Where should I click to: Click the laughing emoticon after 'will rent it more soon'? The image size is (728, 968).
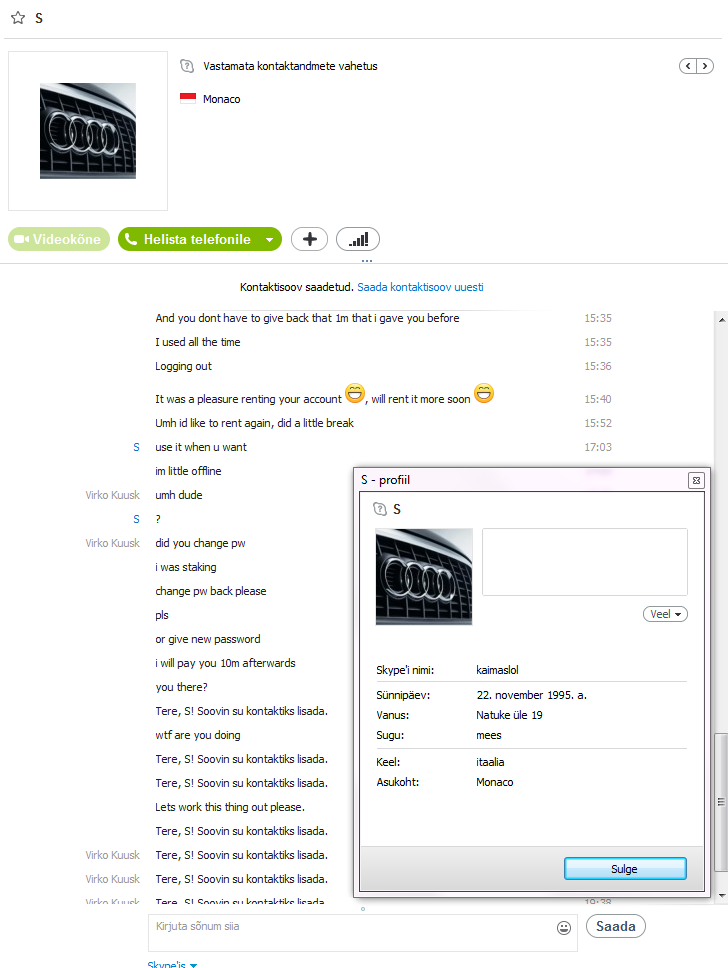tap(484, 393)
